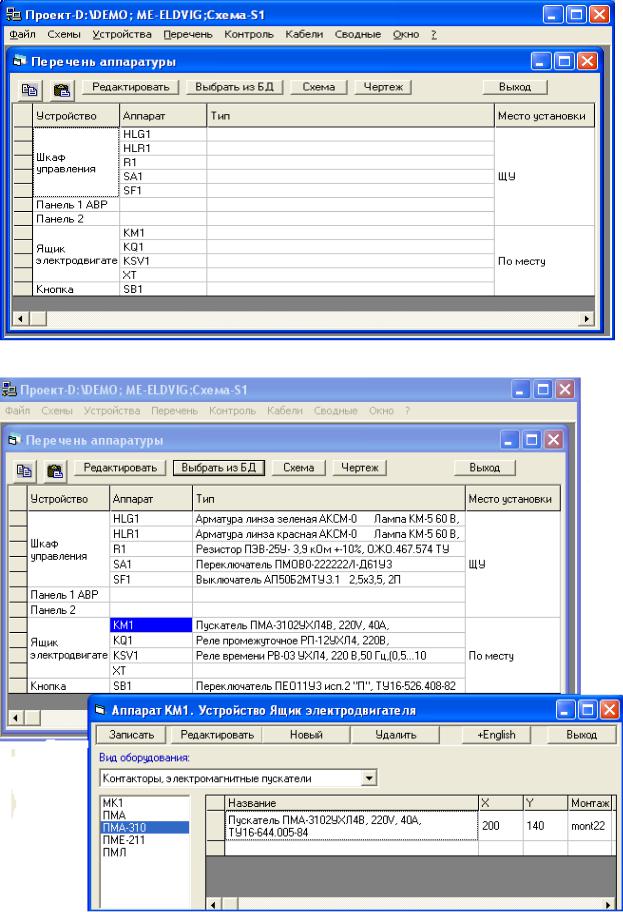
Task: Click the right scroll arrow in the top window
Action: (586, 319)
